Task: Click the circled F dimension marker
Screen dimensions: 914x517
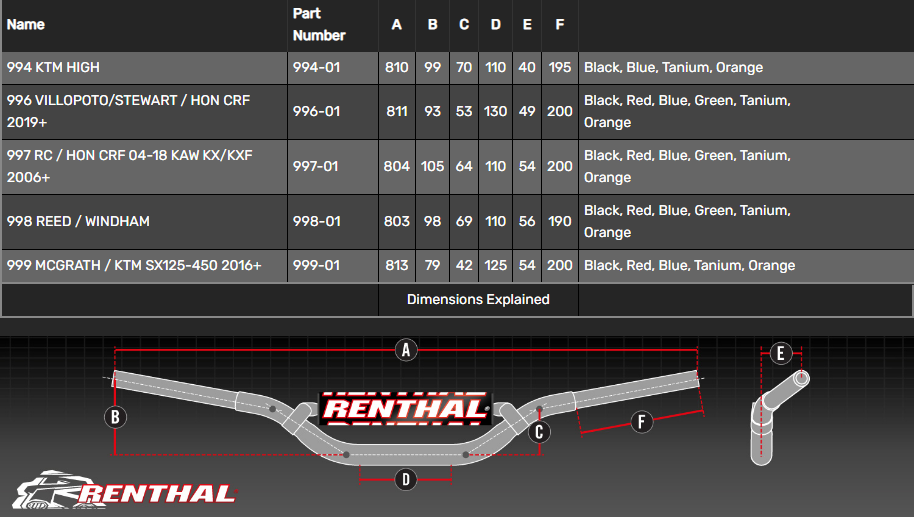Action: pos(641,422)
